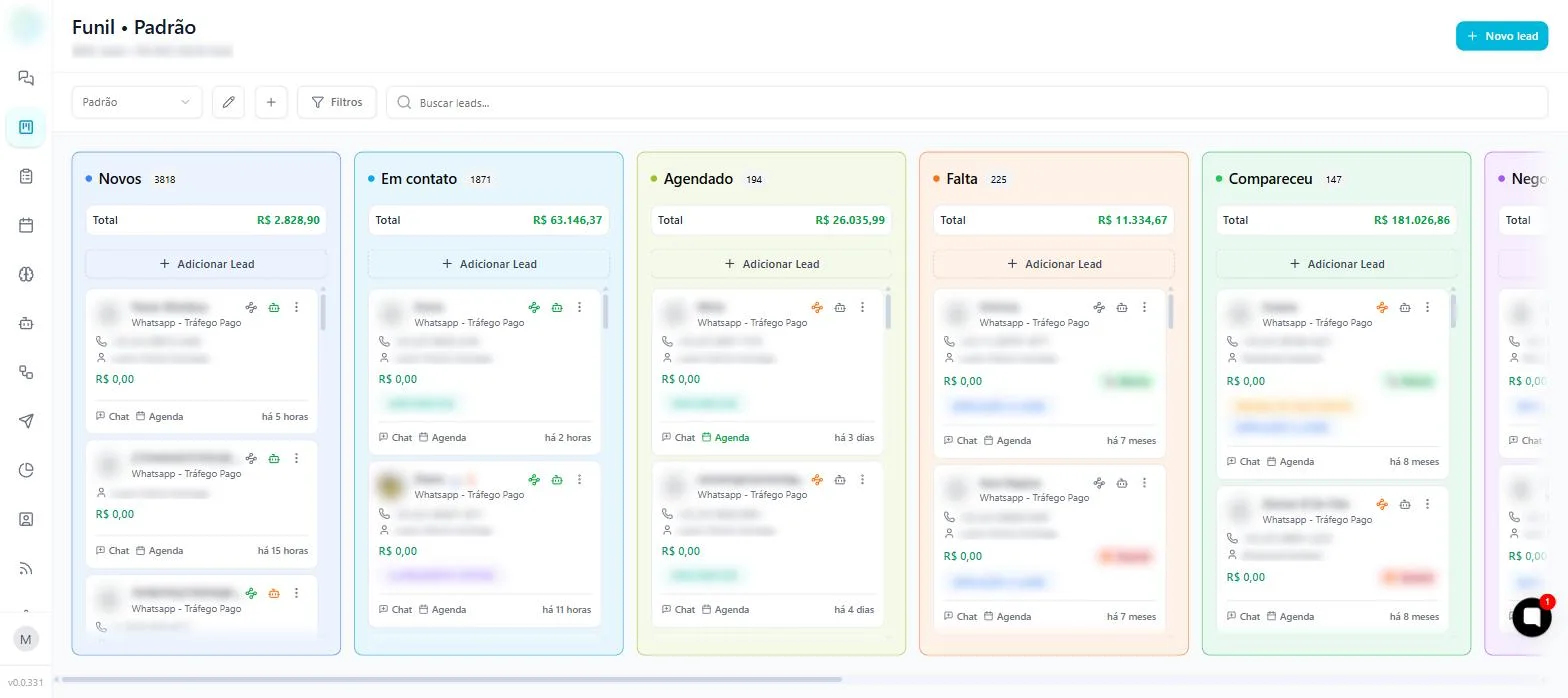Click workflow icon on 'há 2 horas' card
The height and width of the screenshot is (698, 1568).
[x=534, y=307]
